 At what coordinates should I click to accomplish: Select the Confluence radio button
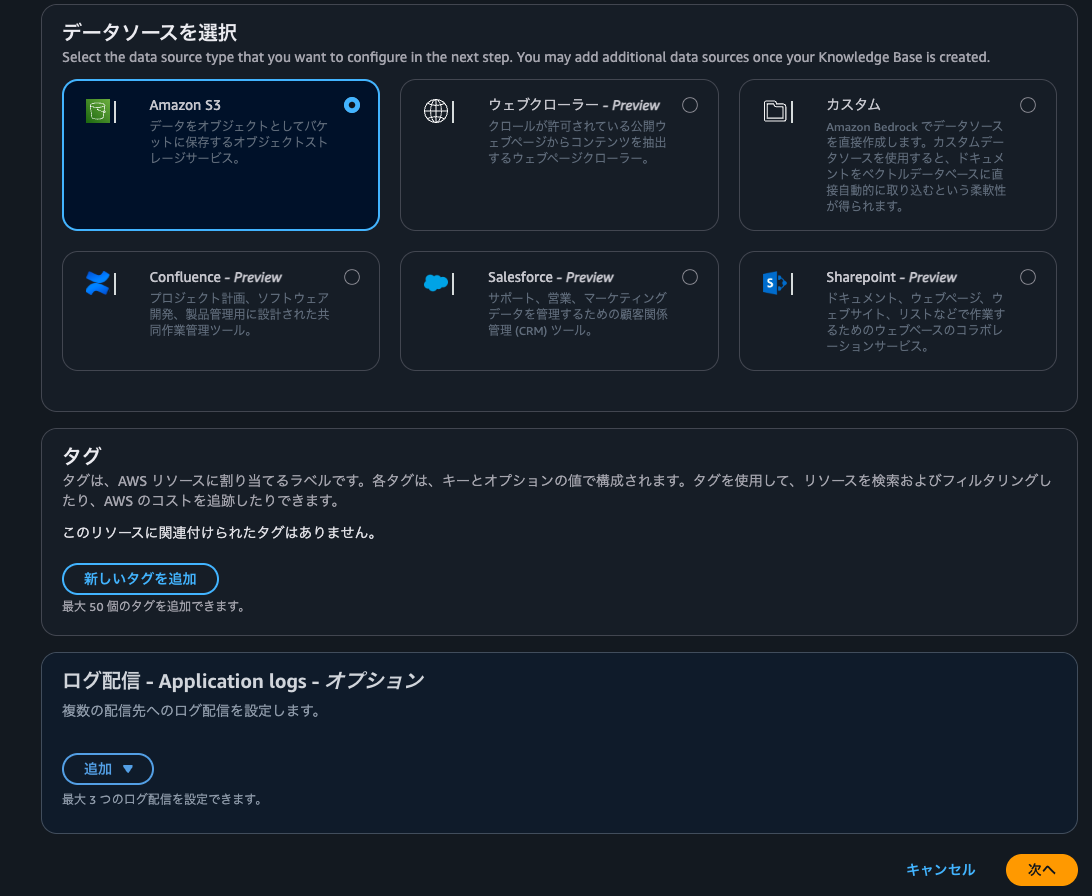pyautogui.click(x=352, y=277)
